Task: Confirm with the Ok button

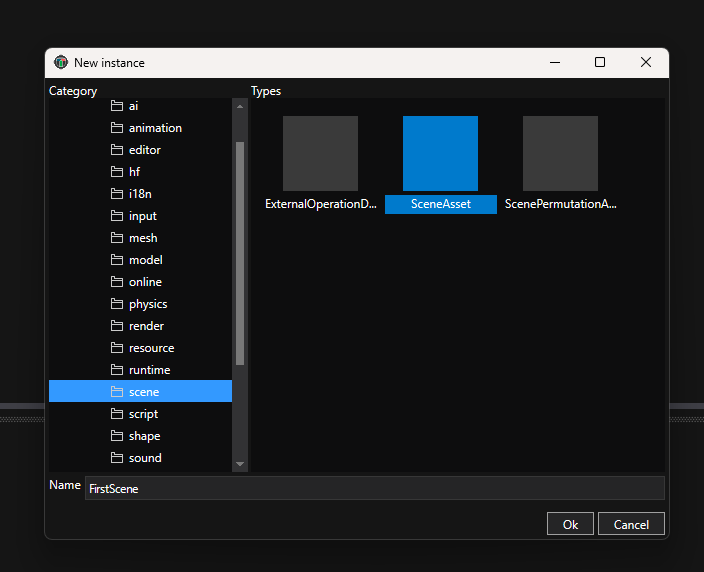Action: pos(570,524)
